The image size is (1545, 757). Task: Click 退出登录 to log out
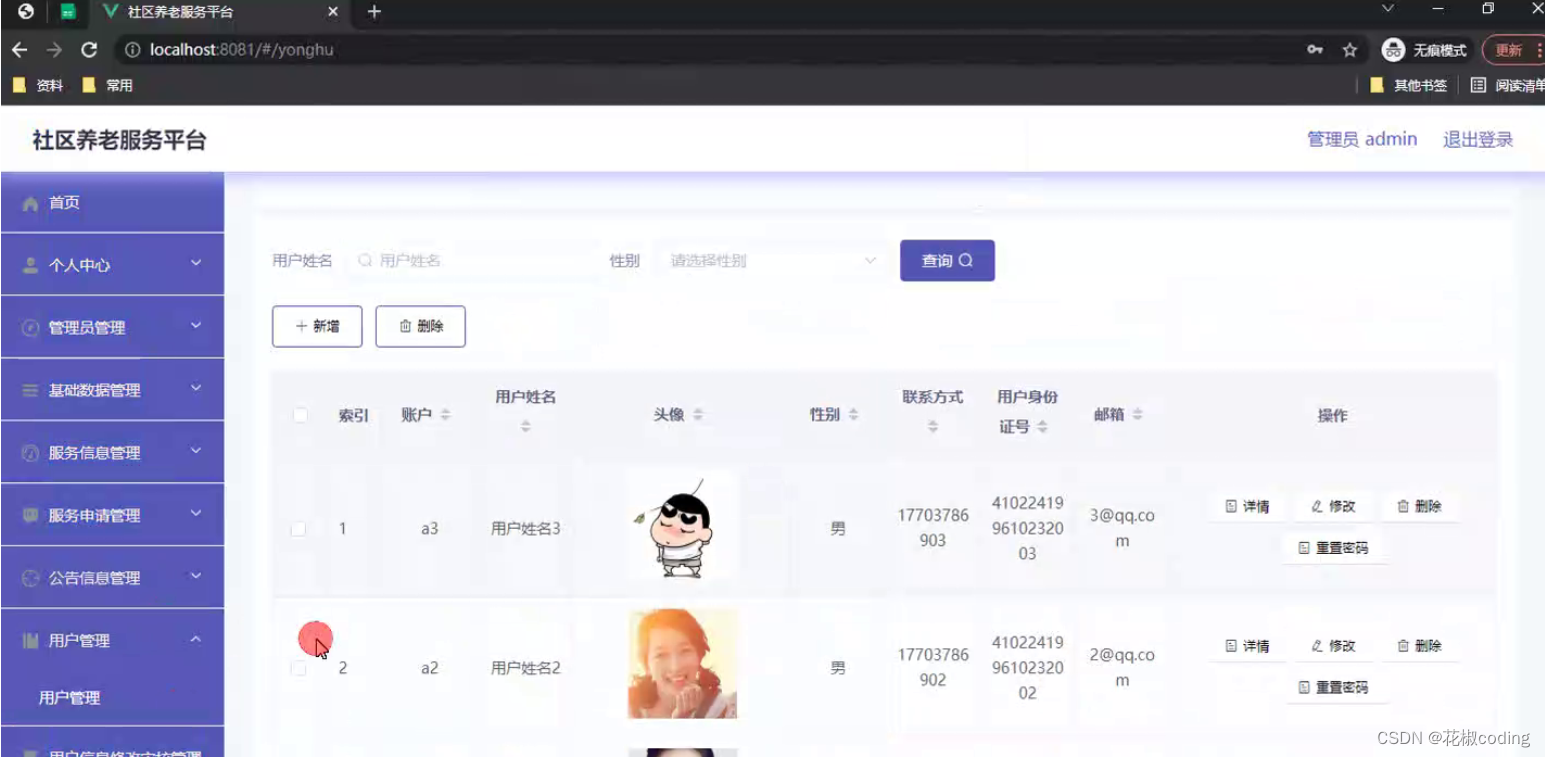coord(1477,139)
